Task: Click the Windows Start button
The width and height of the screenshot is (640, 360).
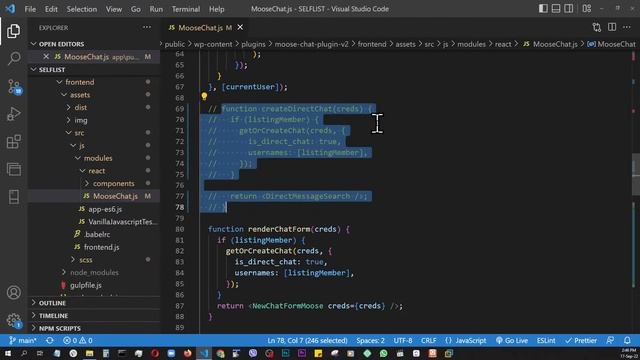Action: pos(8,353)
